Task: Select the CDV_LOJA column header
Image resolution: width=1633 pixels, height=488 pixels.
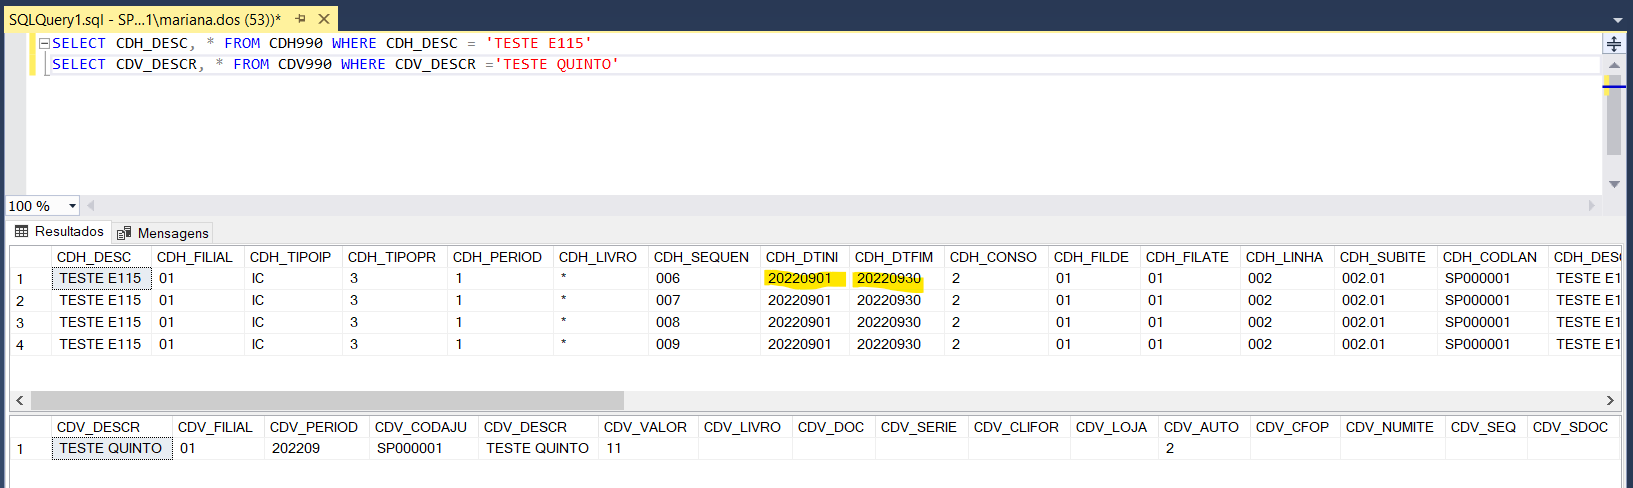Action: click(1113, 427)
